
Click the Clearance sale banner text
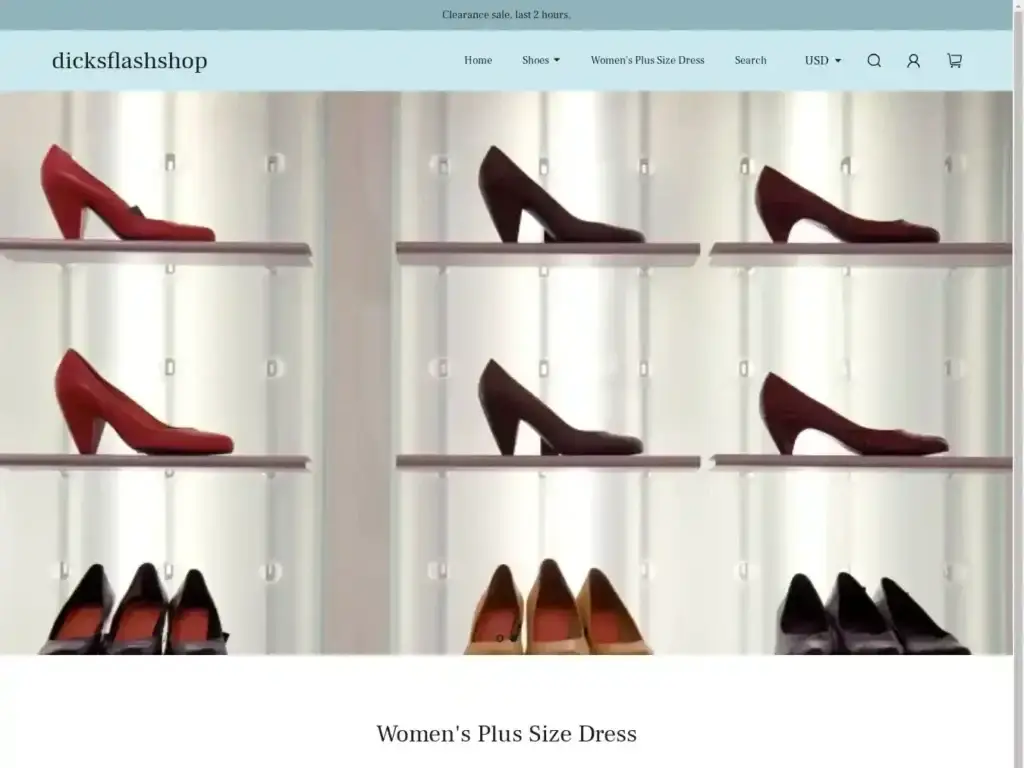coord(505,14)
